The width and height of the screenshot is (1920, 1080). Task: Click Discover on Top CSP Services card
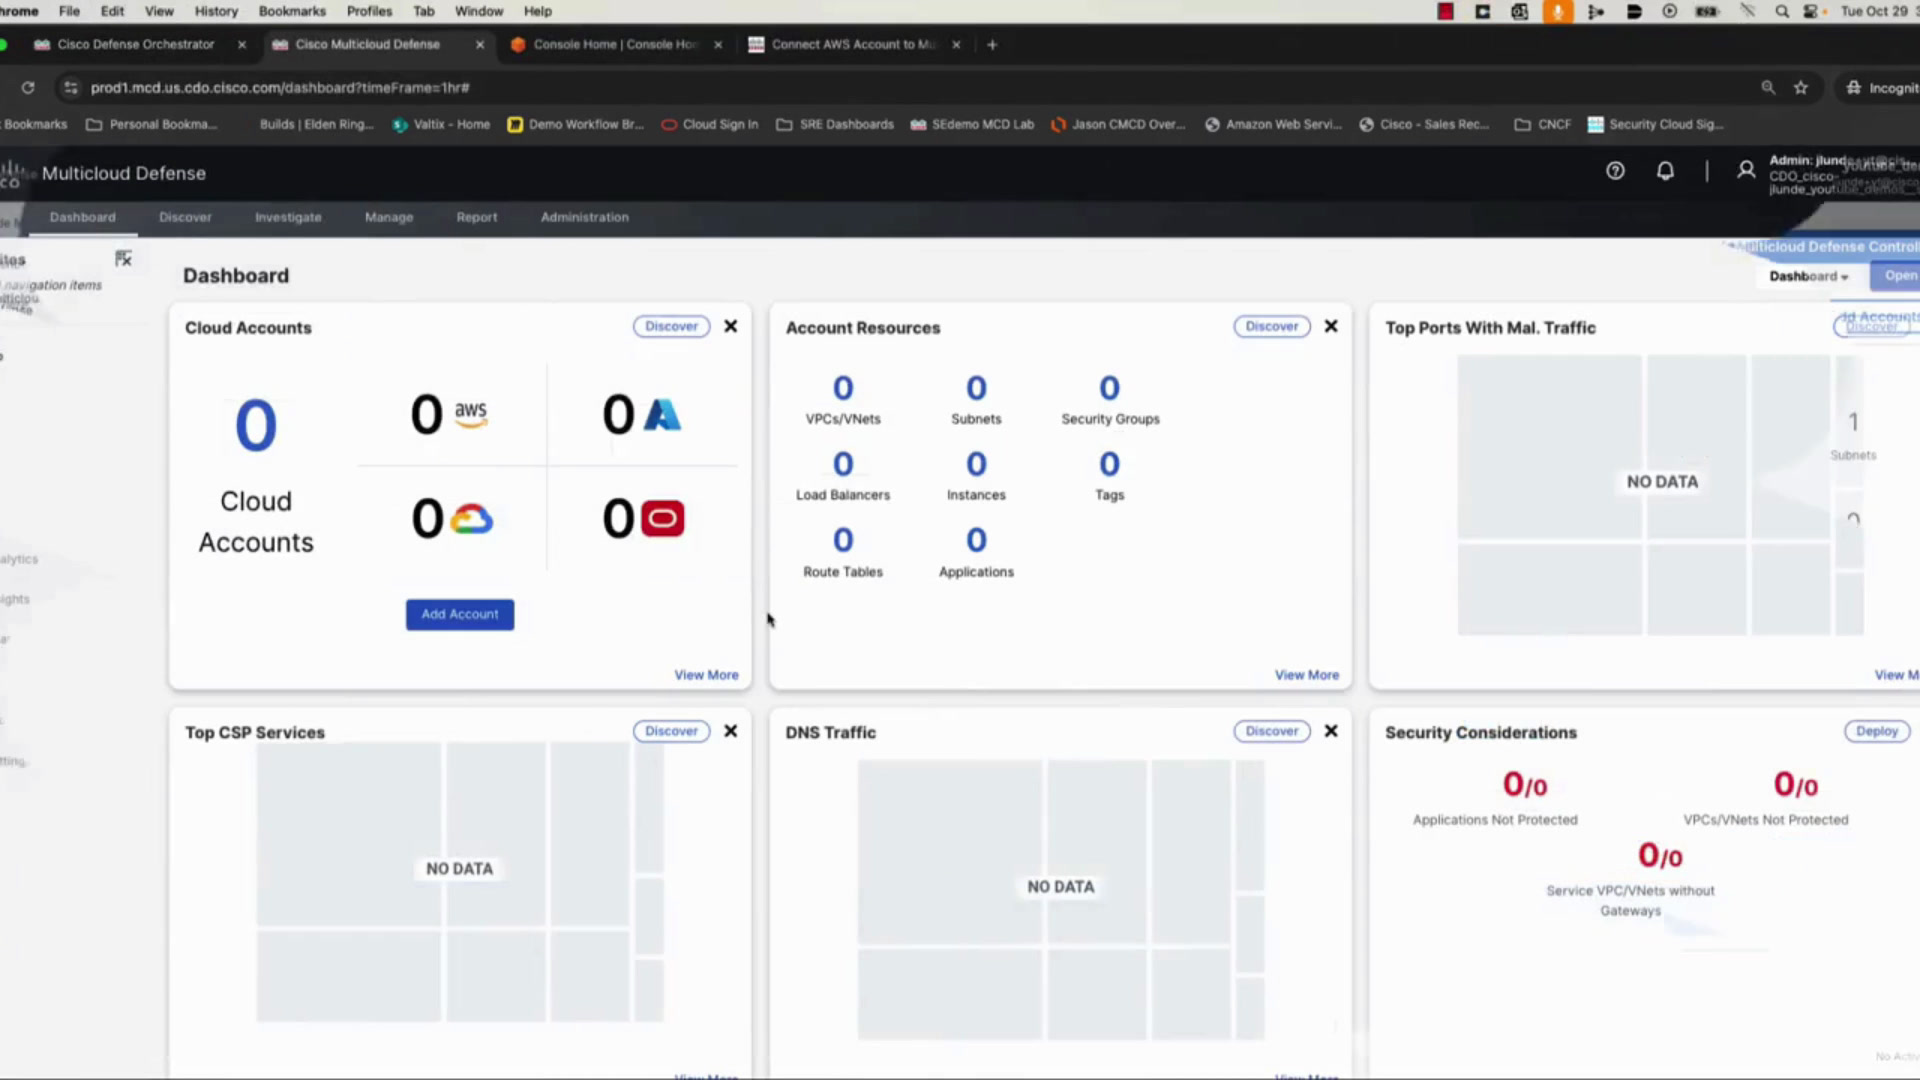point(671,731)
